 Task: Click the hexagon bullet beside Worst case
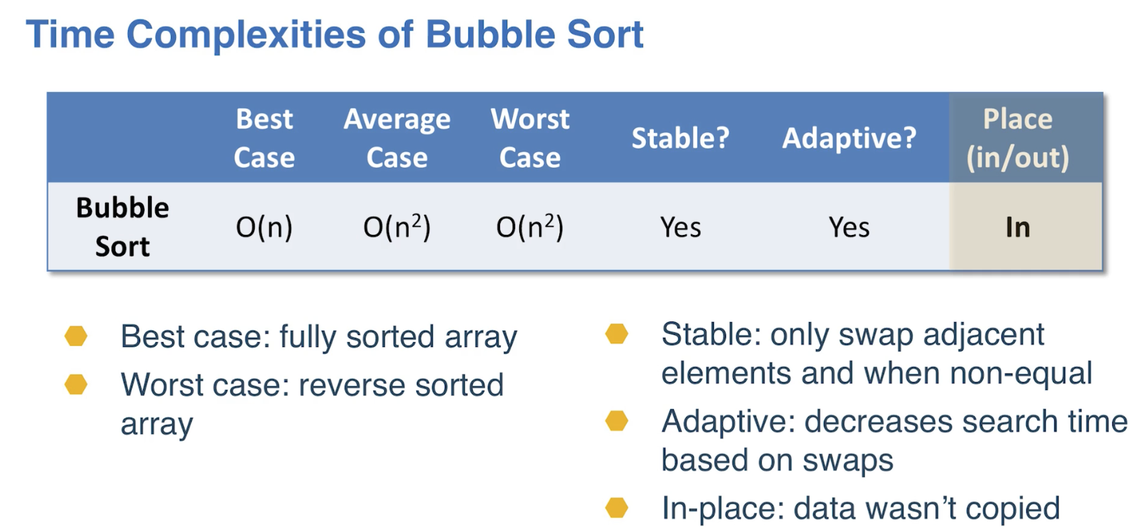click(x=76, y=384)
